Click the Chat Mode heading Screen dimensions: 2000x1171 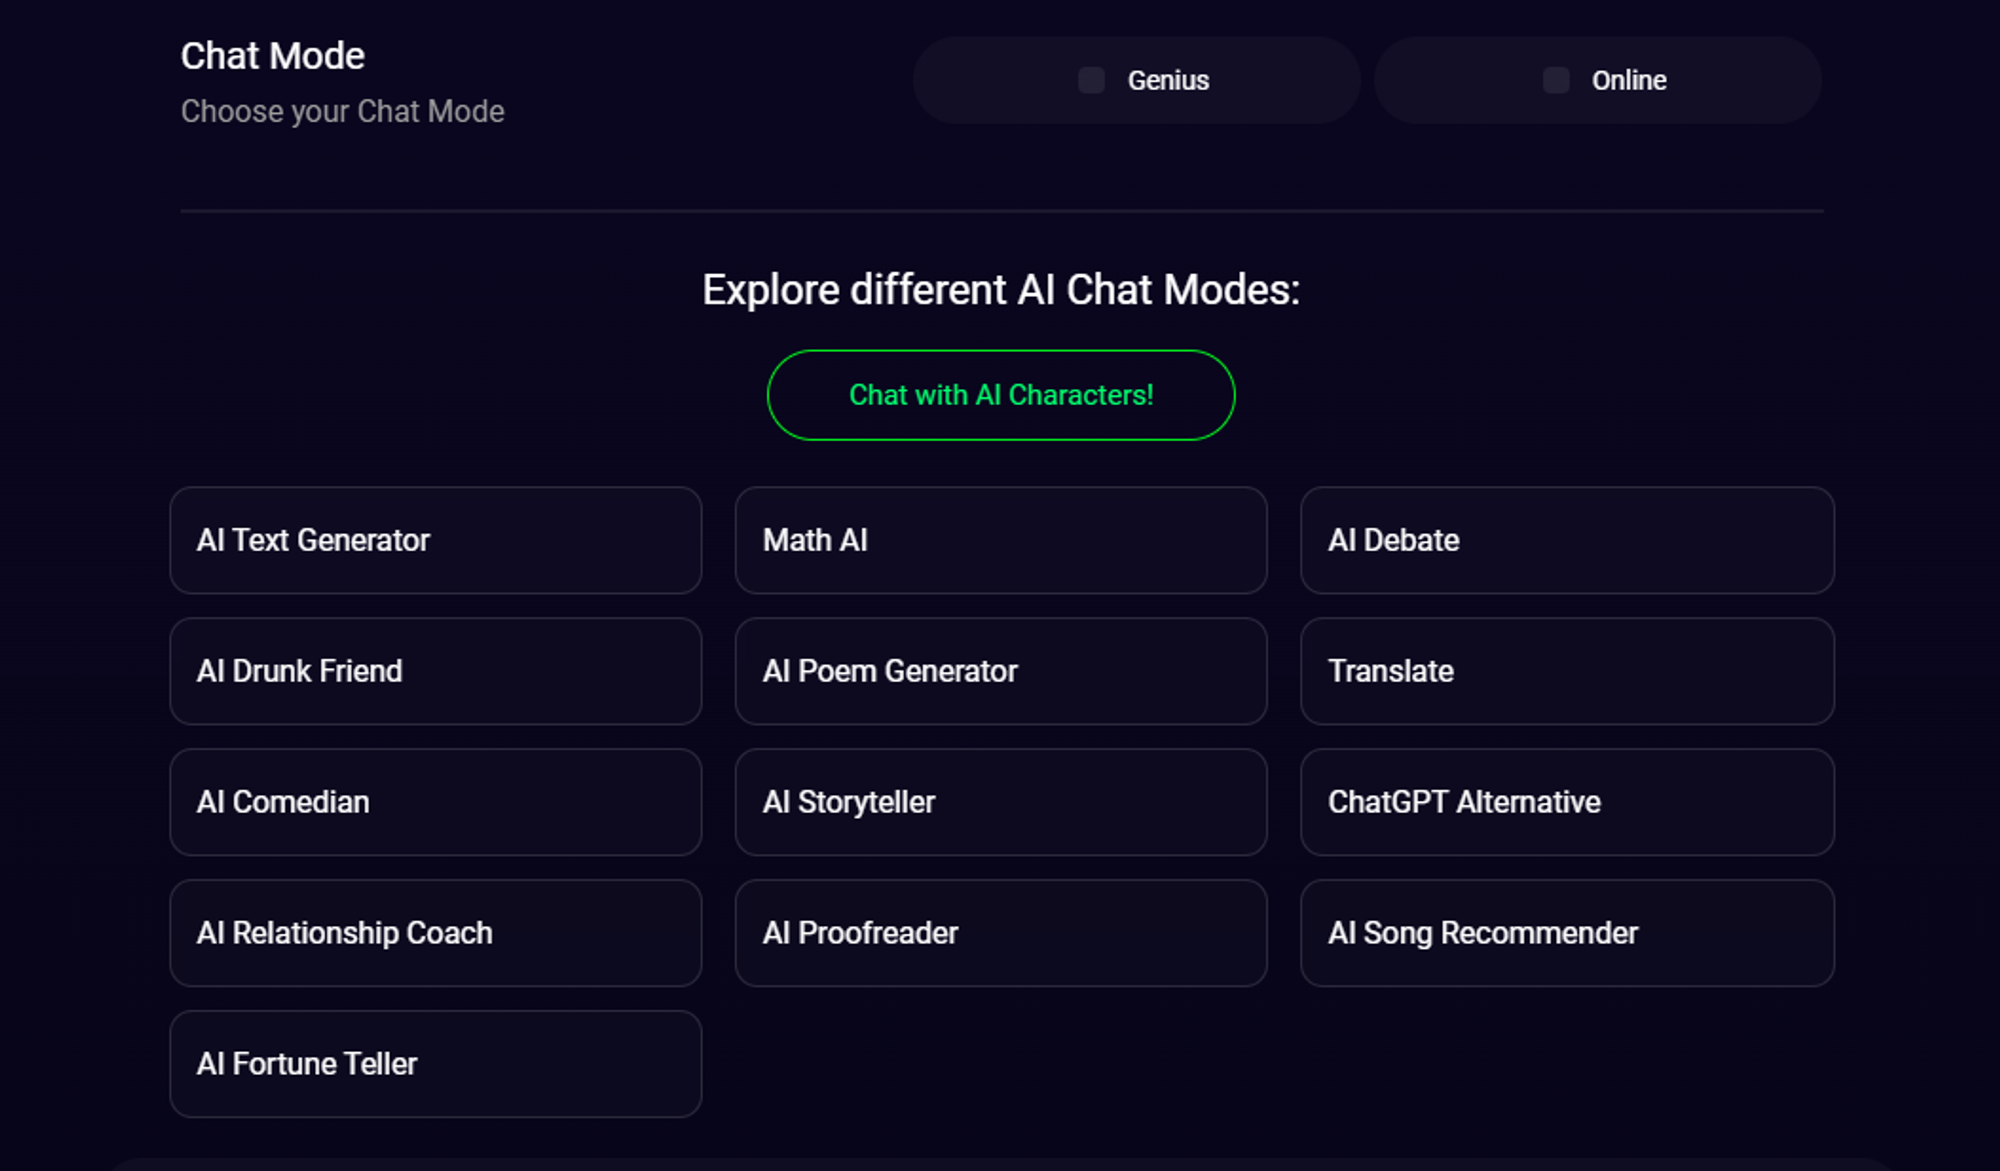tap(273, 56)
